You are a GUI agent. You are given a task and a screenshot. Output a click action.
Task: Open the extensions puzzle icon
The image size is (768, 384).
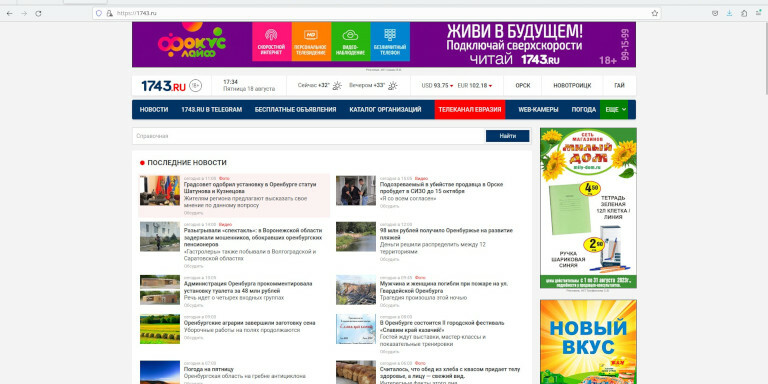click(744, 13)
